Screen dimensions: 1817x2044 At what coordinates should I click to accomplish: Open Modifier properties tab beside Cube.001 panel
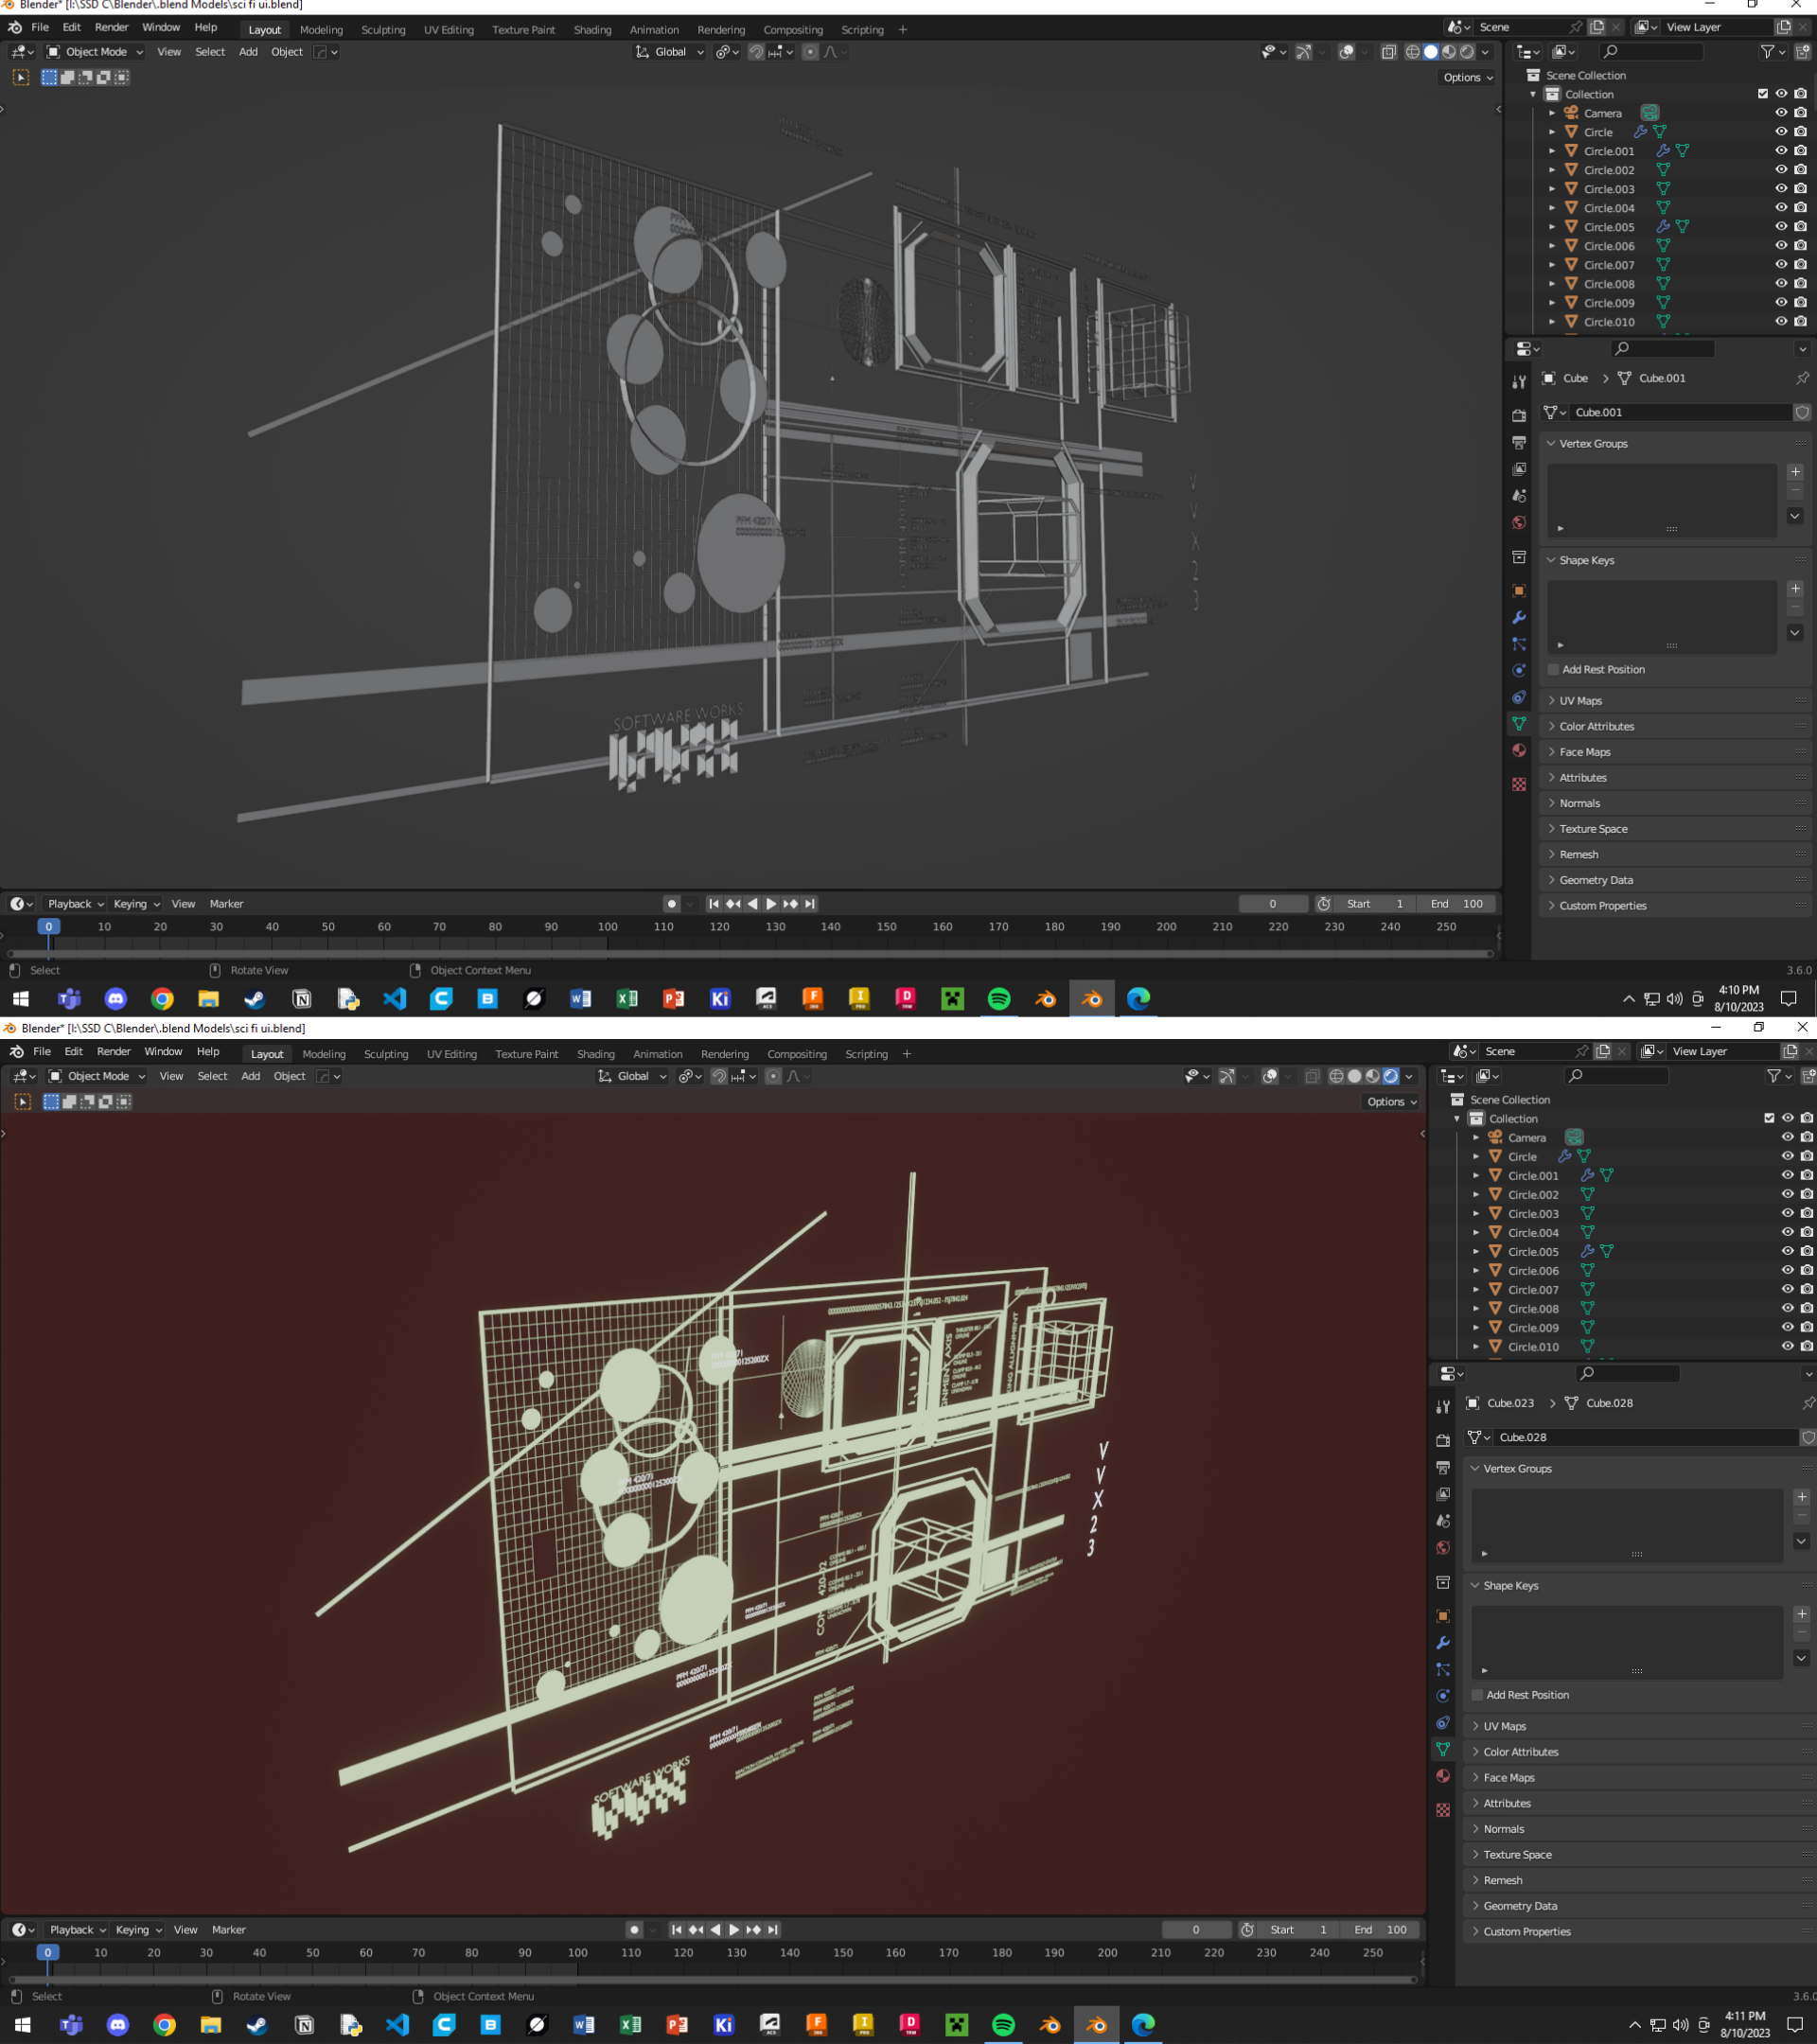pos(1518,617)
